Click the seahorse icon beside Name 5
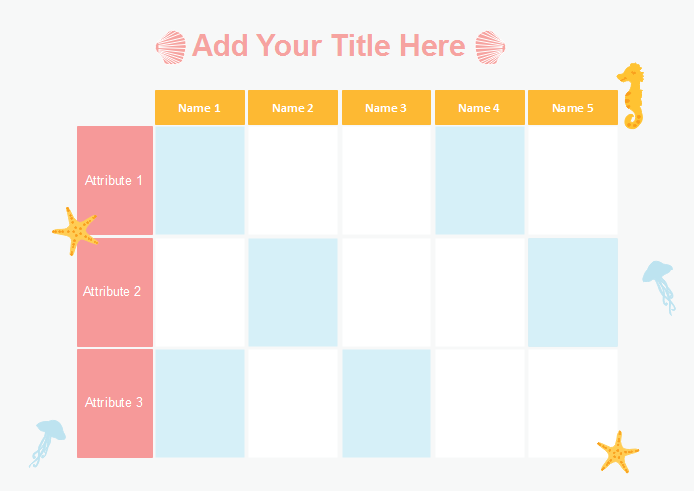The width and height of the screenshot is (694, 491). [631, 95]
